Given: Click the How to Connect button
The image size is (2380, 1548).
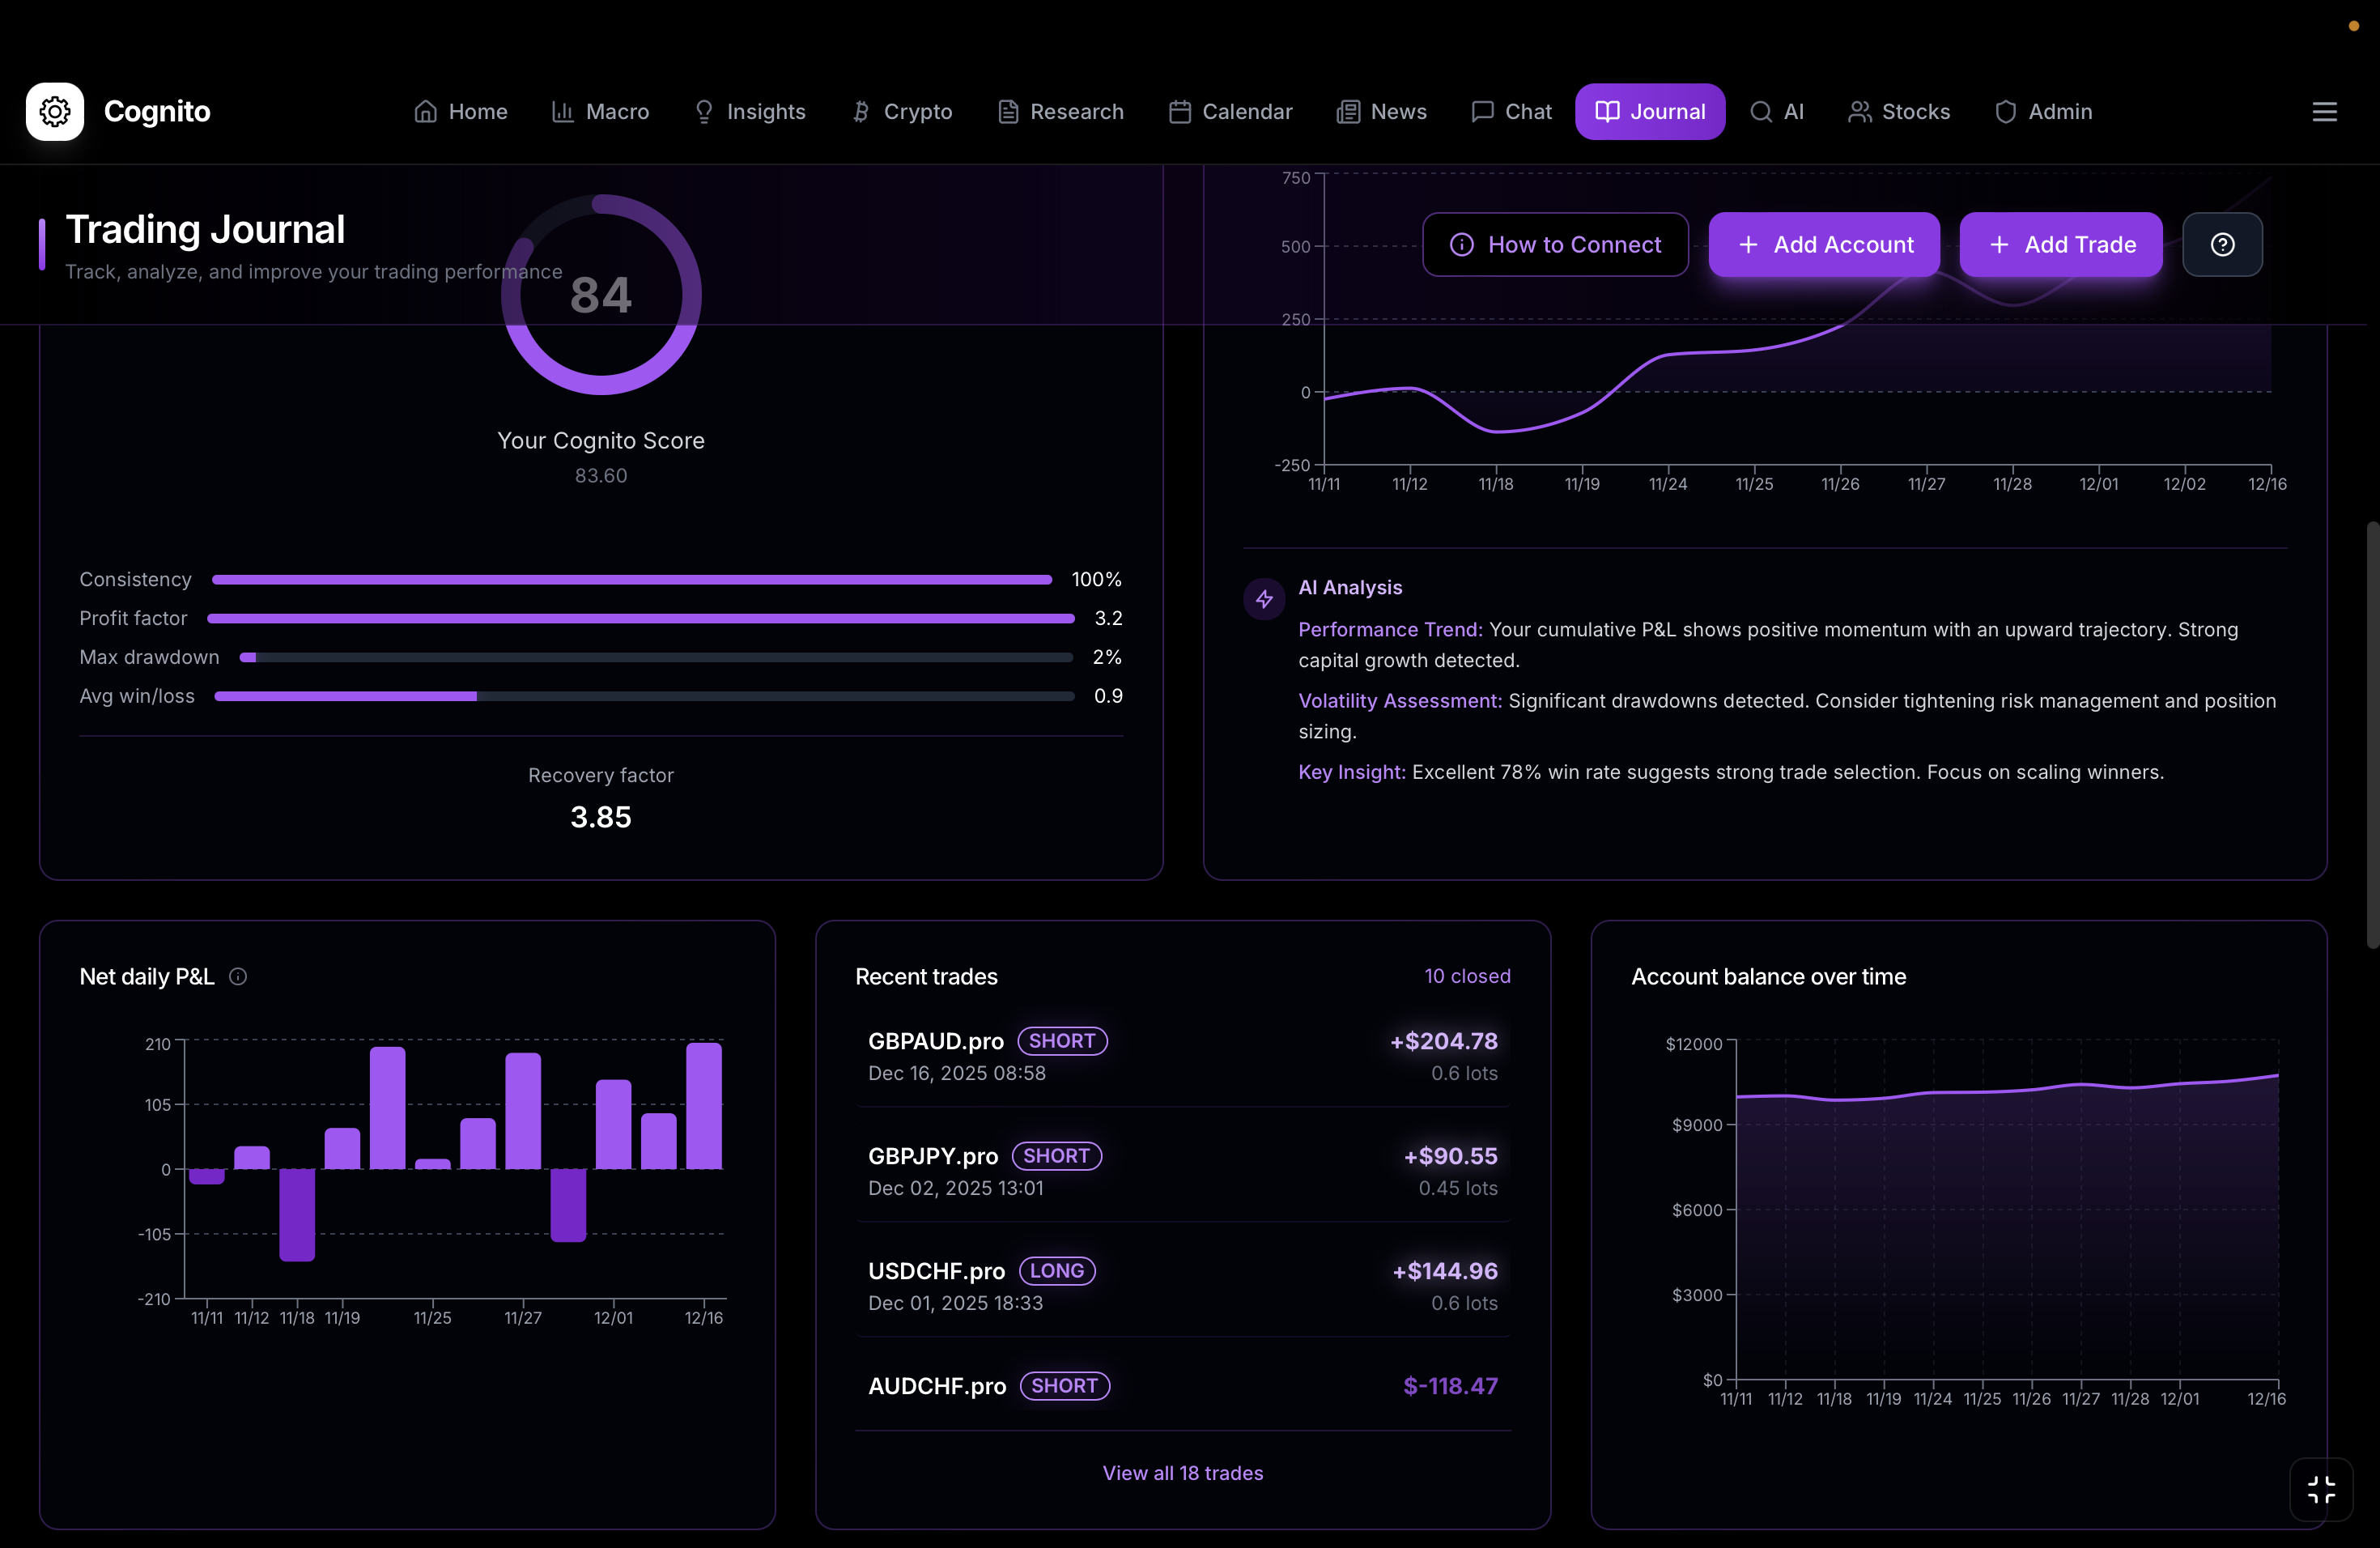Looking at the screenshot, I should pyautogui.click(x=1555, y=244).
